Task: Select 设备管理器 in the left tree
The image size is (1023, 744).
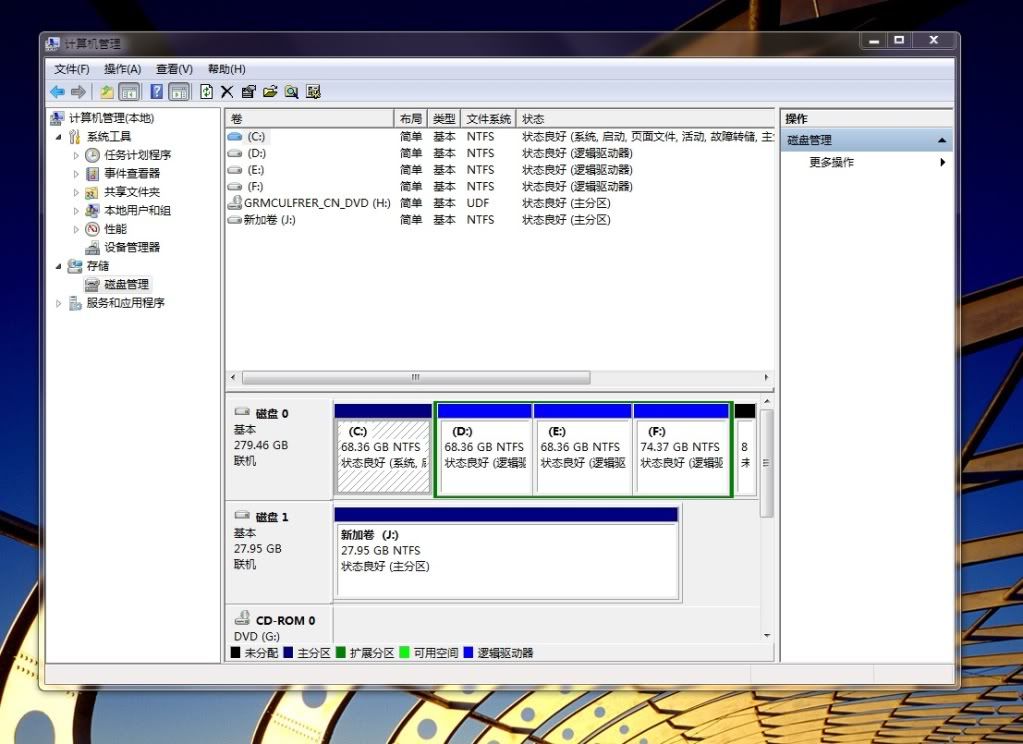Action: click(131, 247)
